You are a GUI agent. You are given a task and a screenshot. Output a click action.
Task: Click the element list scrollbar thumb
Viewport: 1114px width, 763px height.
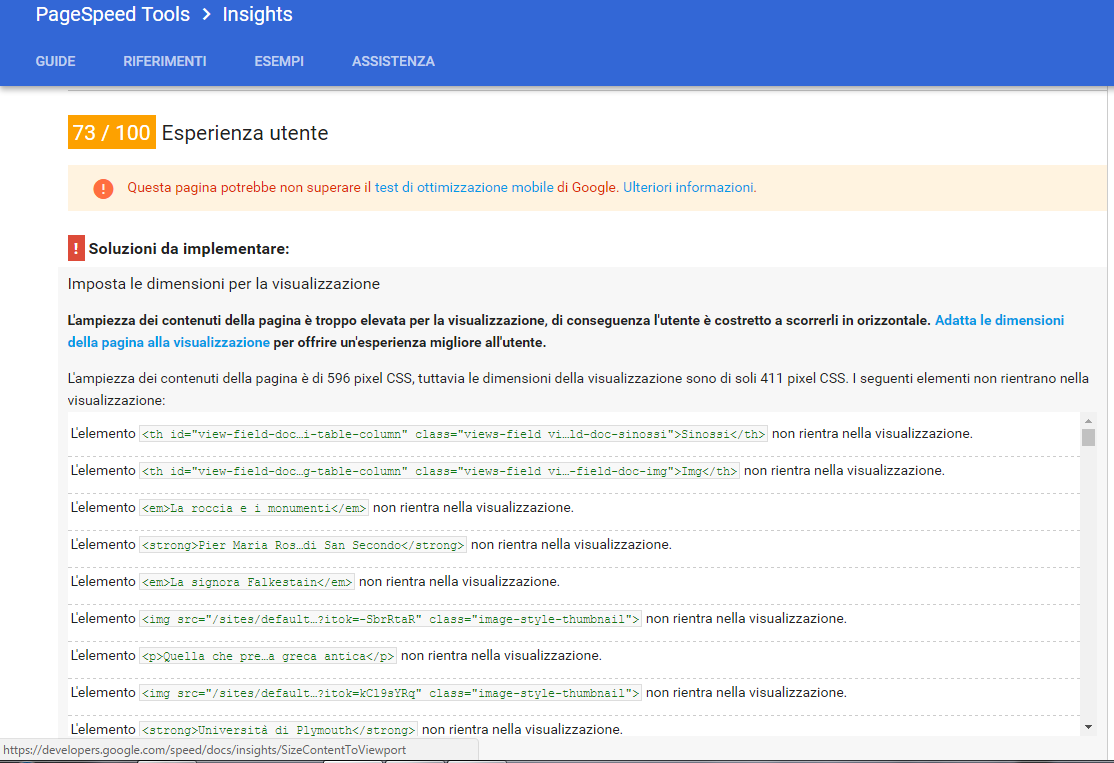1088,437
